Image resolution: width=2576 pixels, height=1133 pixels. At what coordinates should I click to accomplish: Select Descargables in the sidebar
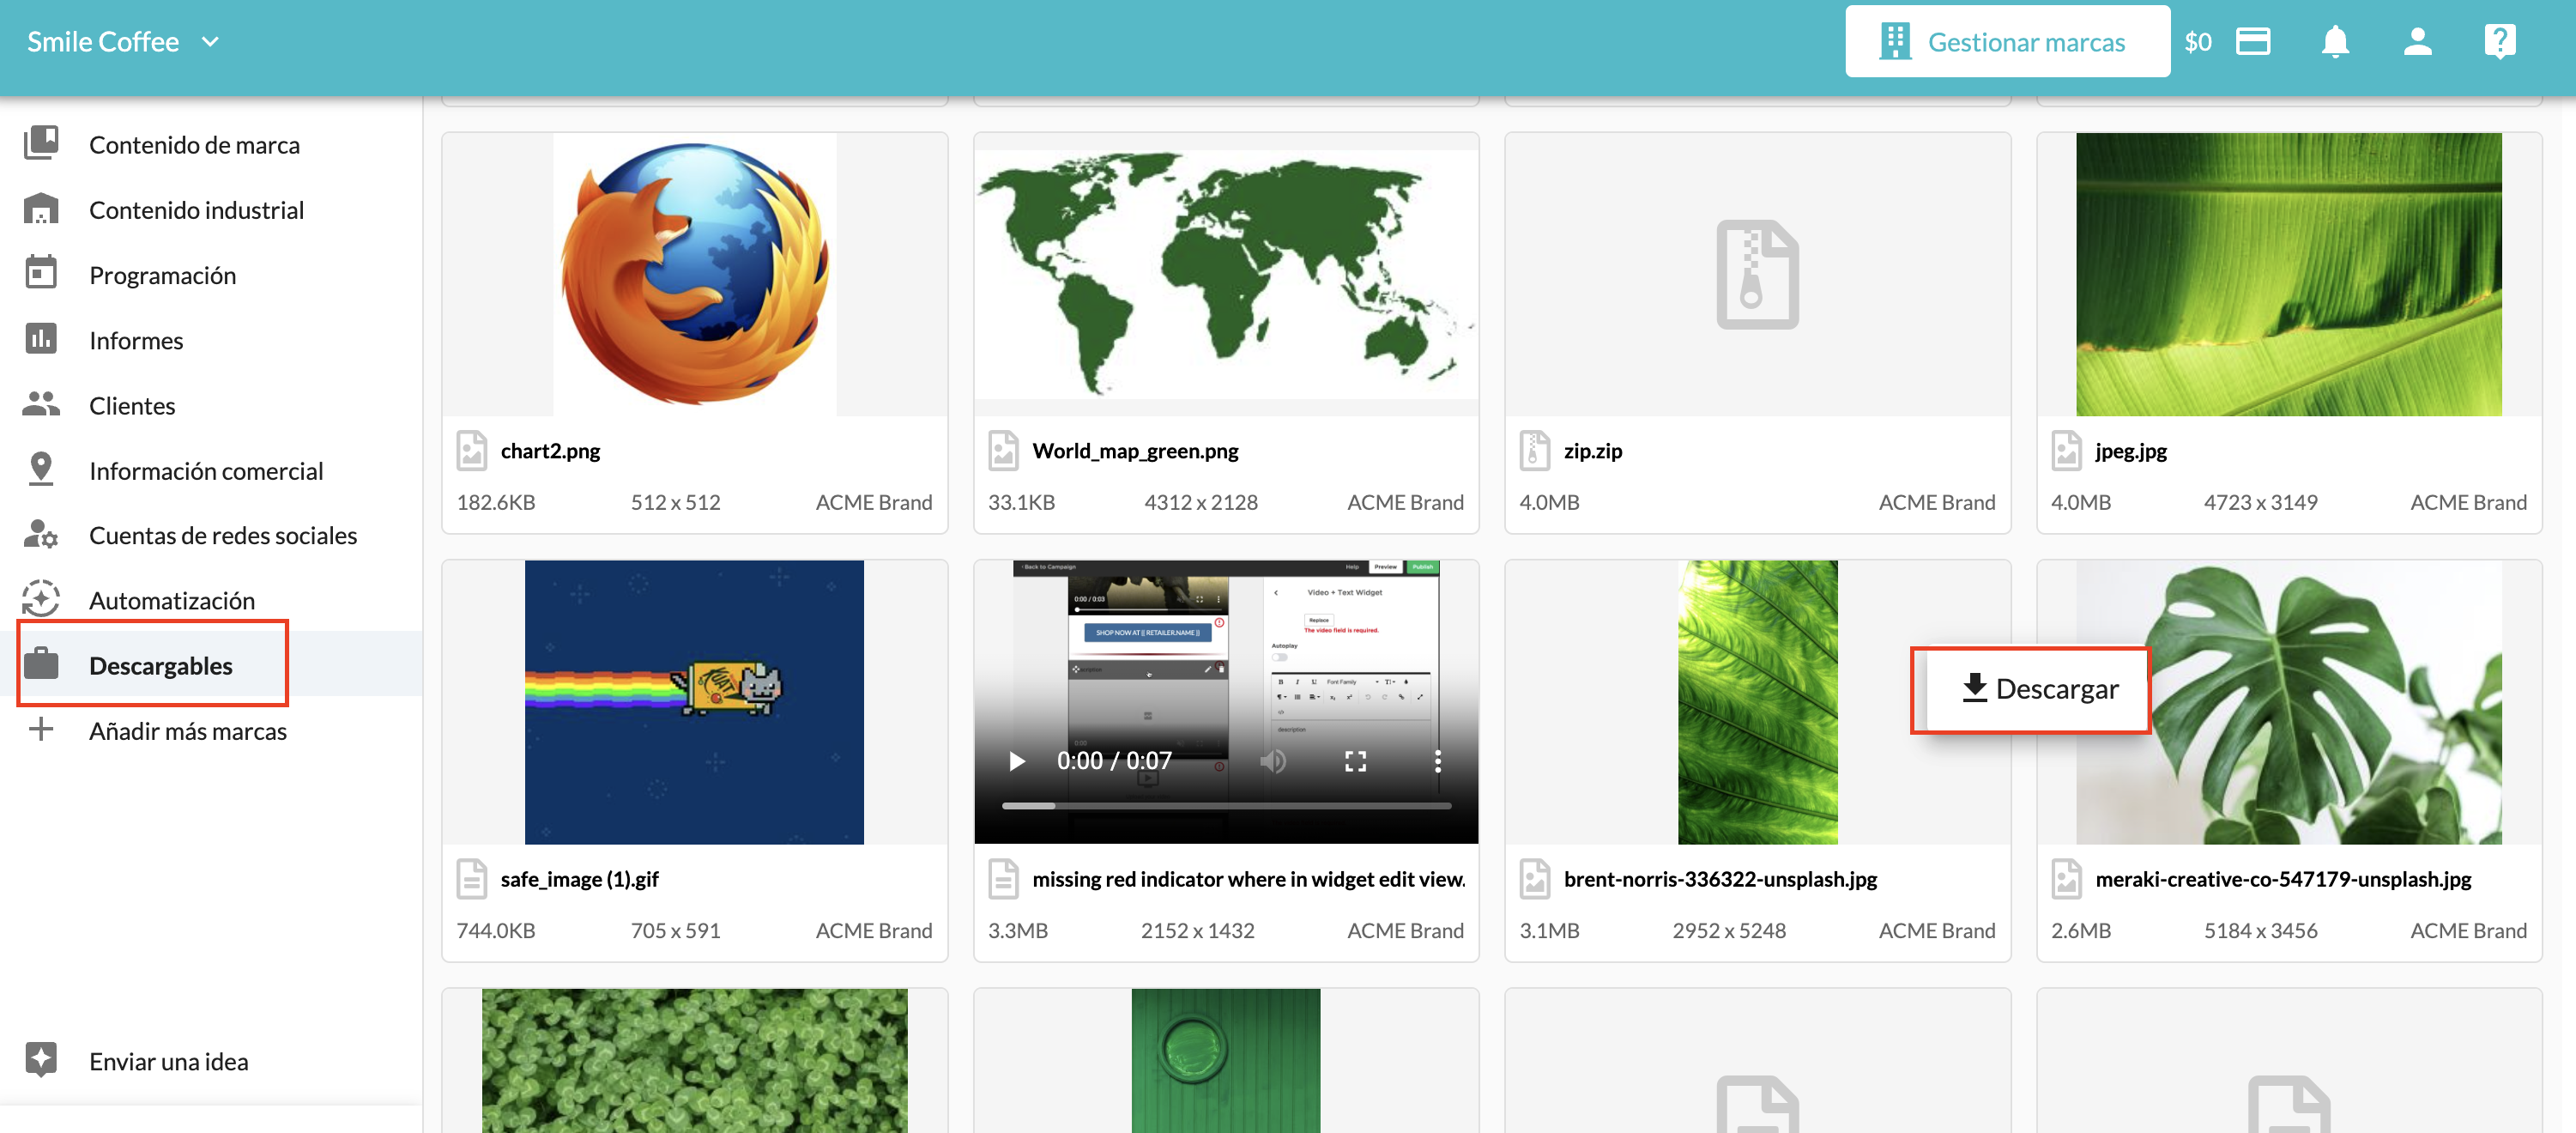pos(211,664)
